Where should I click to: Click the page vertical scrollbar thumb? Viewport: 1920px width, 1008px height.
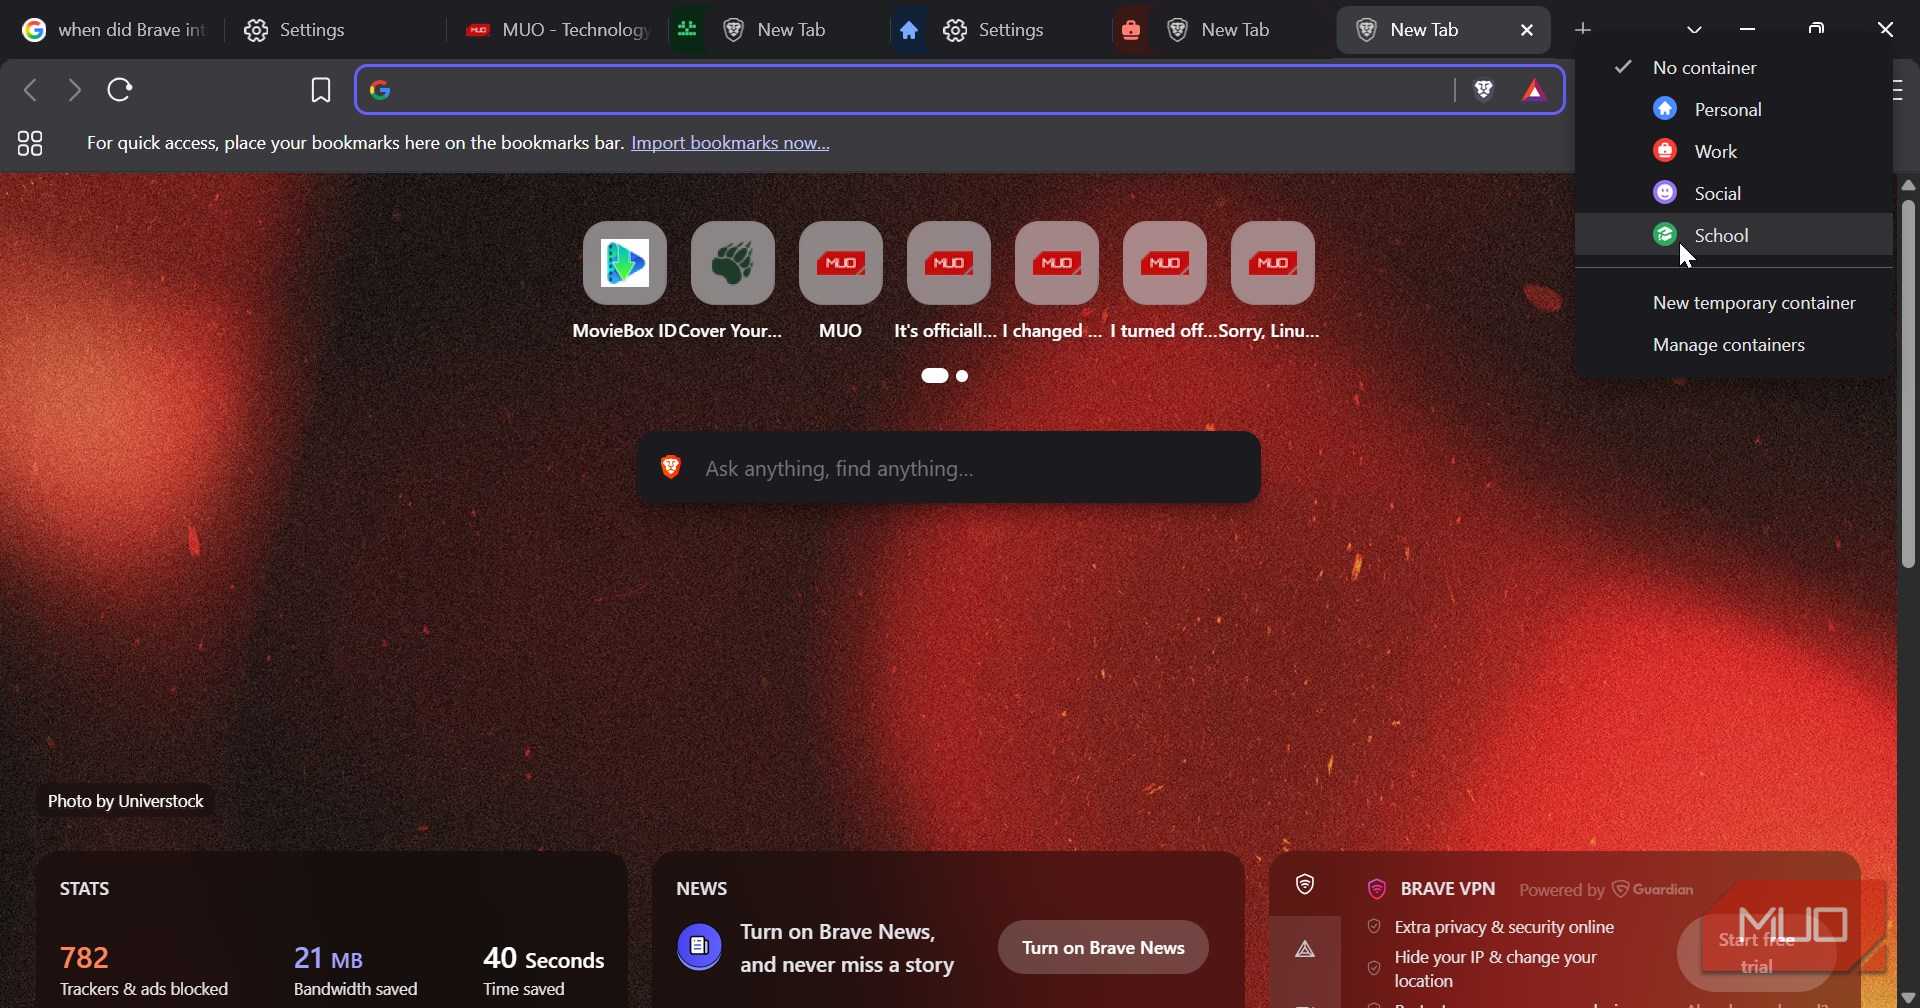pos(1909,385)
